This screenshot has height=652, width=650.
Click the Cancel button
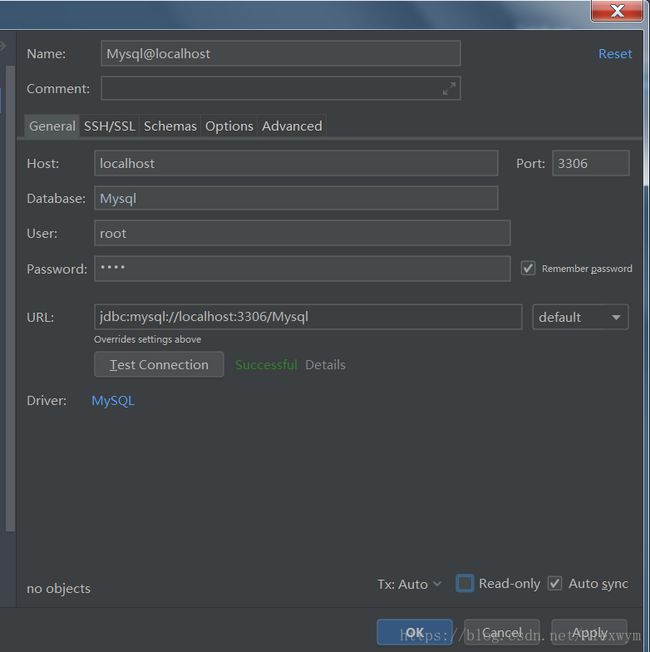coord(502,632)
